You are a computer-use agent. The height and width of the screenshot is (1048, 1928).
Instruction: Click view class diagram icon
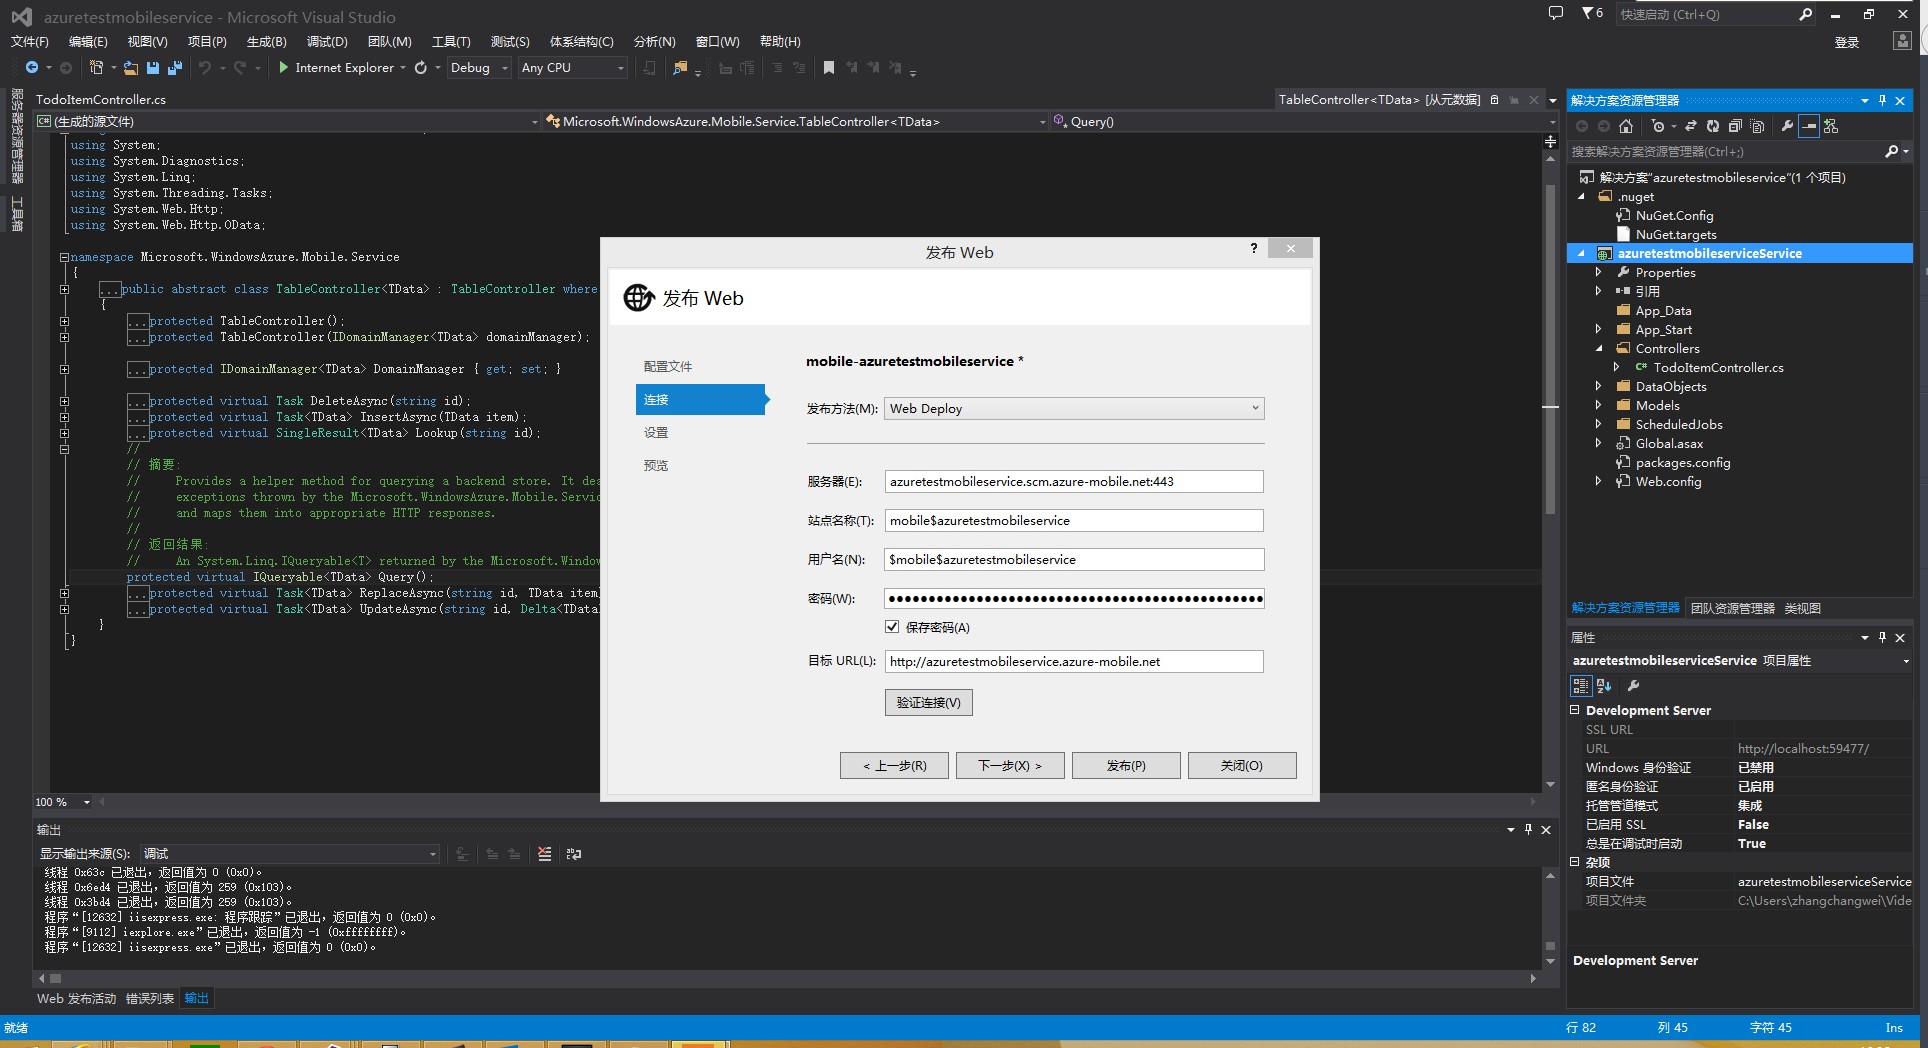(1831, 126)
